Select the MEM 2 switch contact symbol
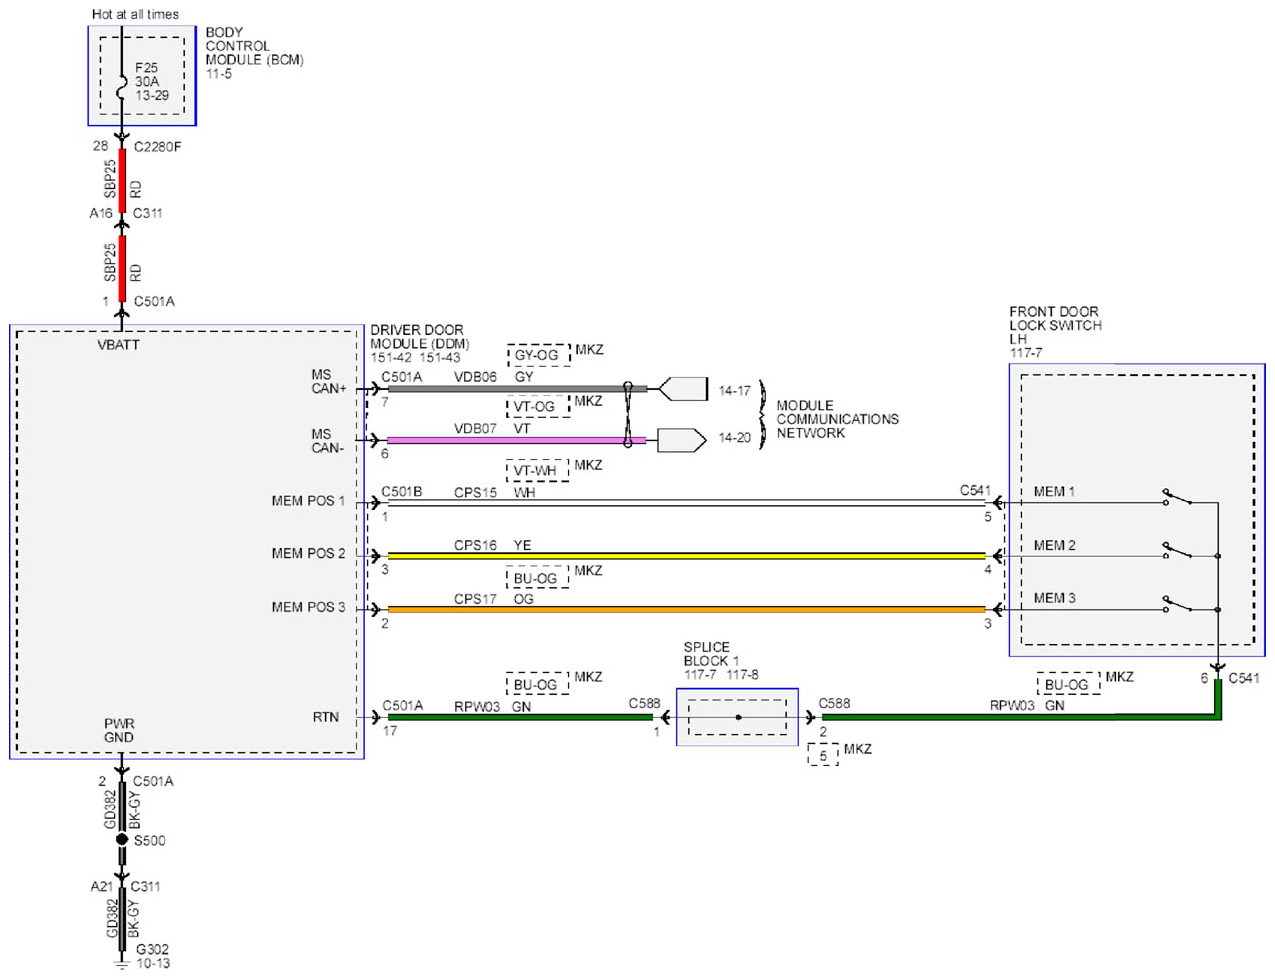 (x=1177, y=551)
